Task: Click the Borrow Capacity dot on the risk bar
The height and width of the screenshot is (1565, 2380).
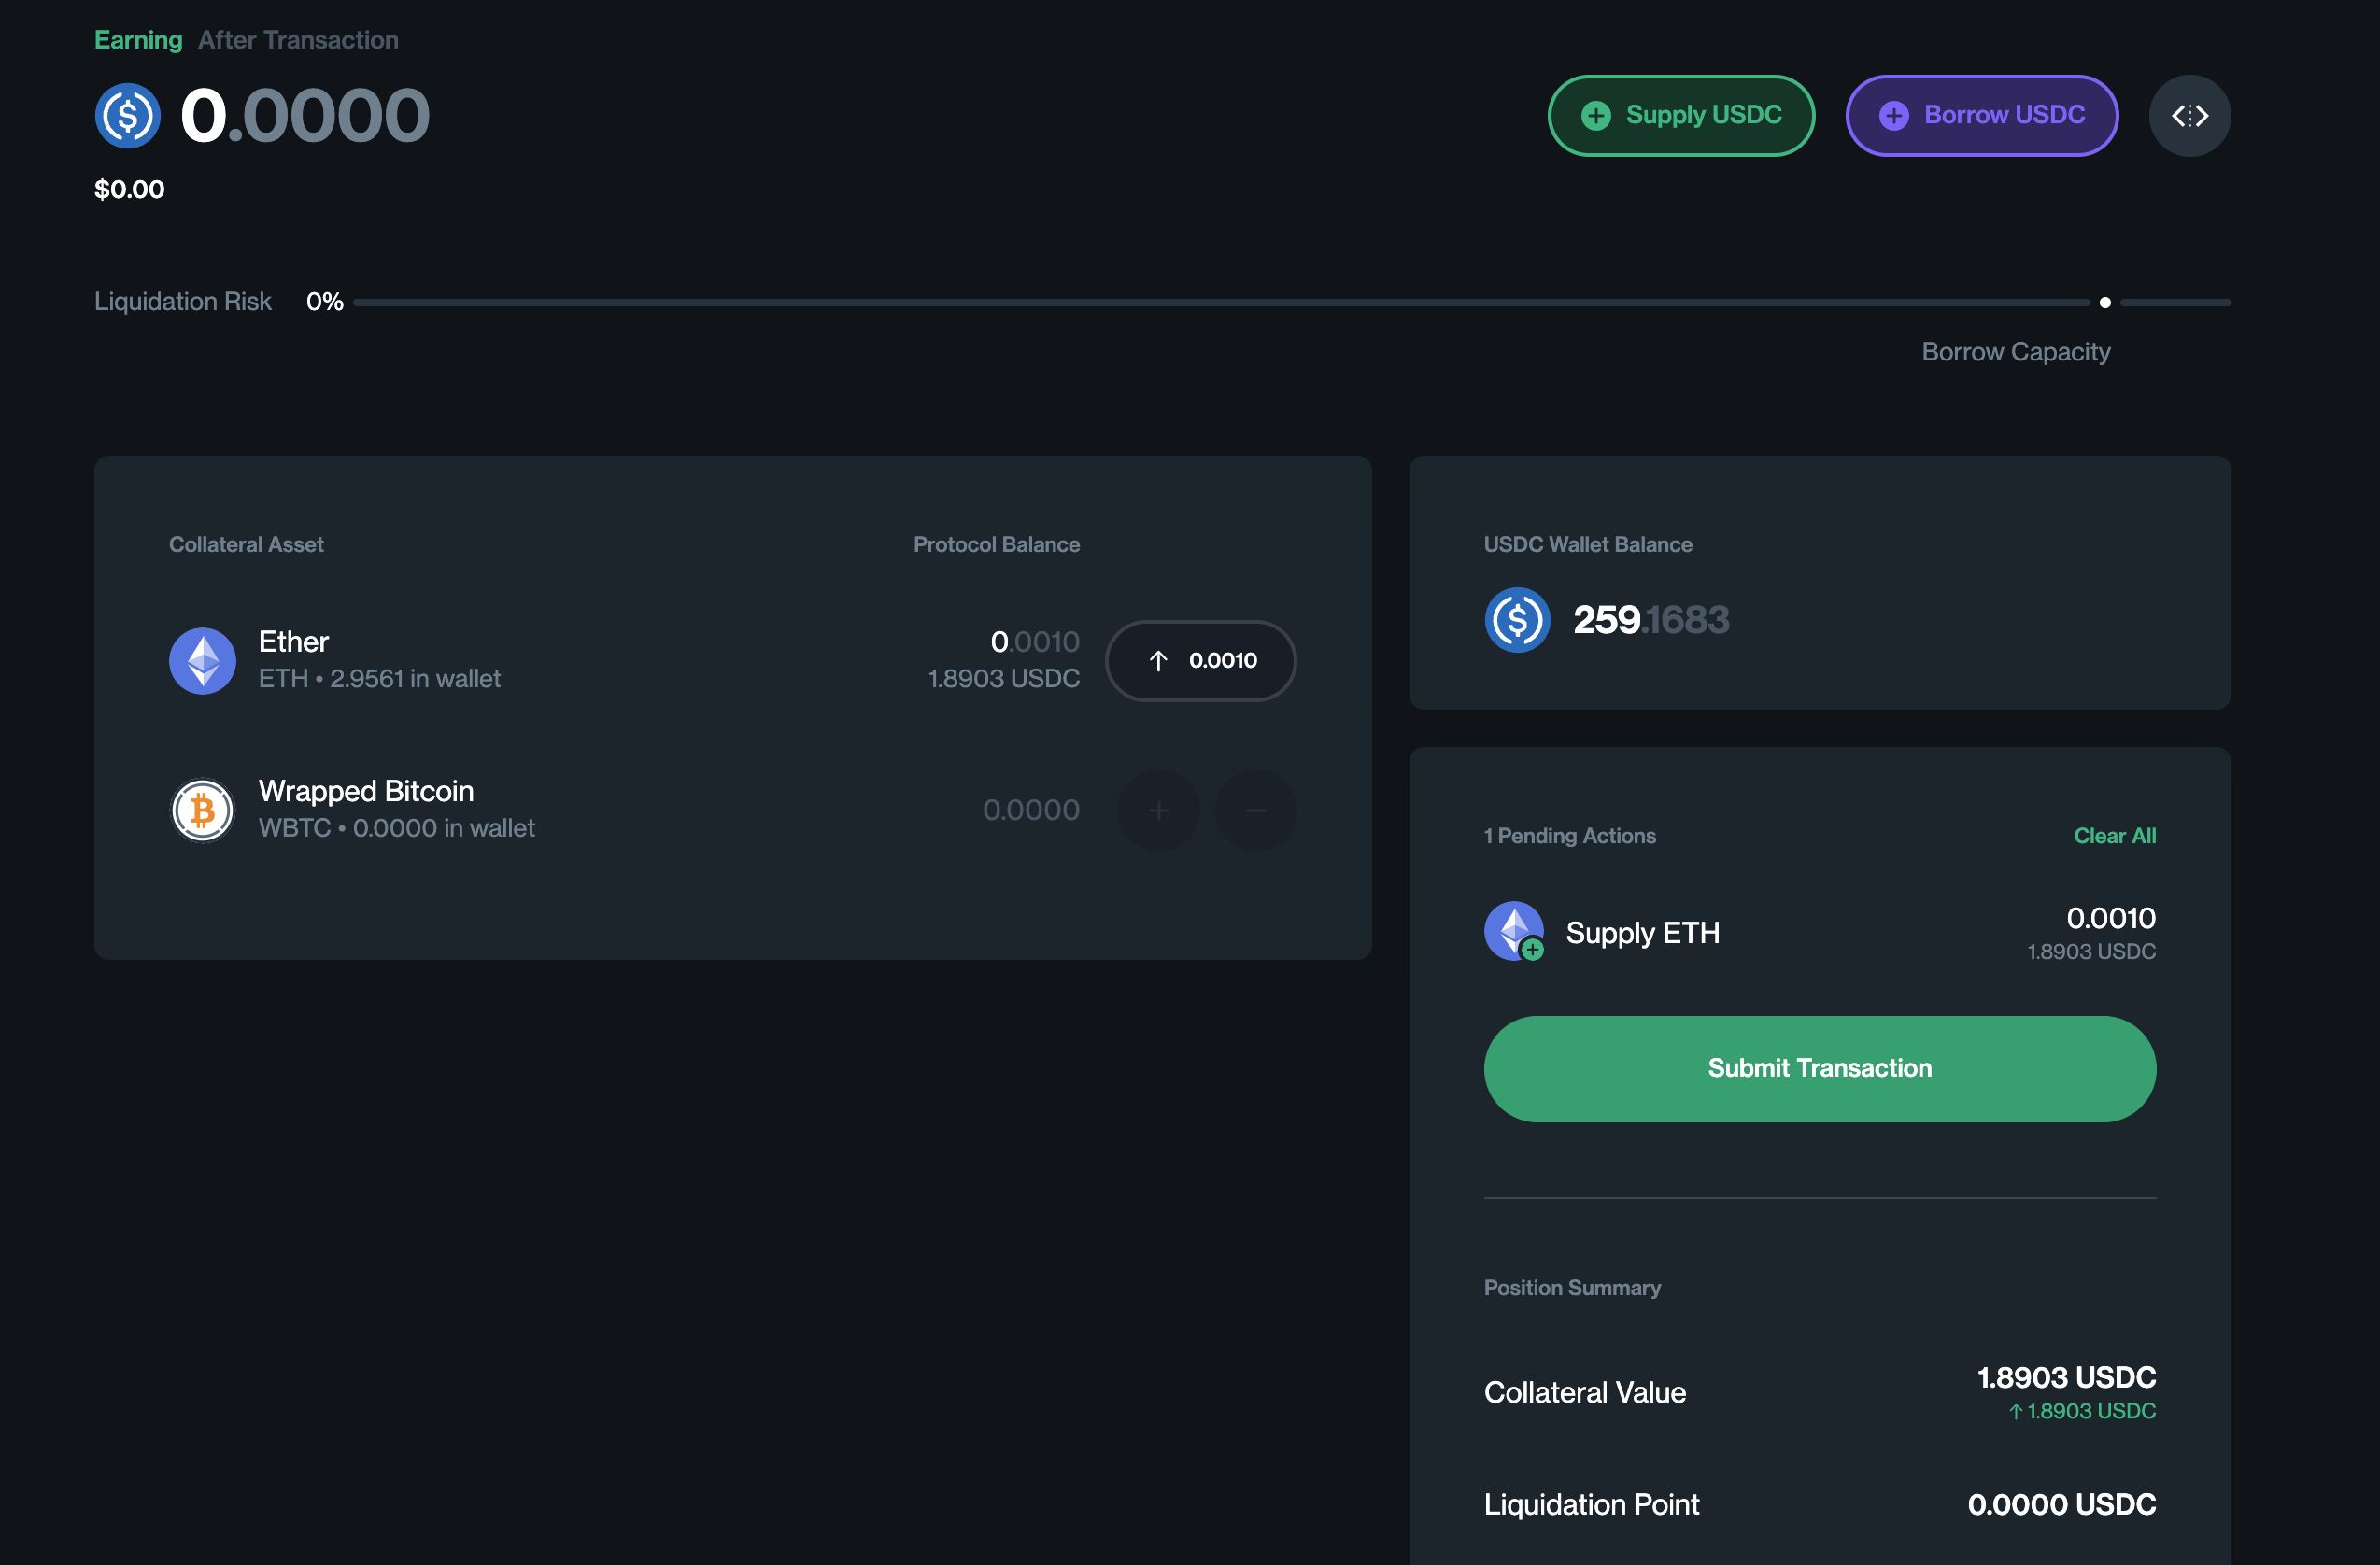Action: coord(2104,302)
